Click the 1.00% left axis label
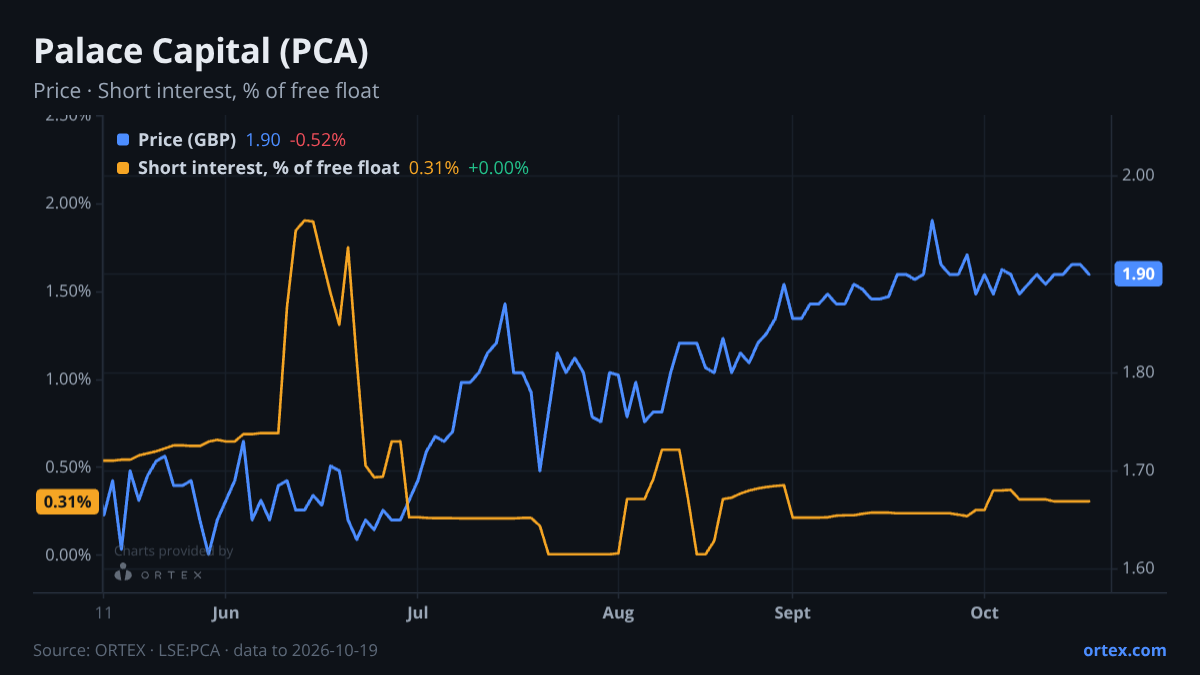The image size is (1200, 675). [70, 379]
